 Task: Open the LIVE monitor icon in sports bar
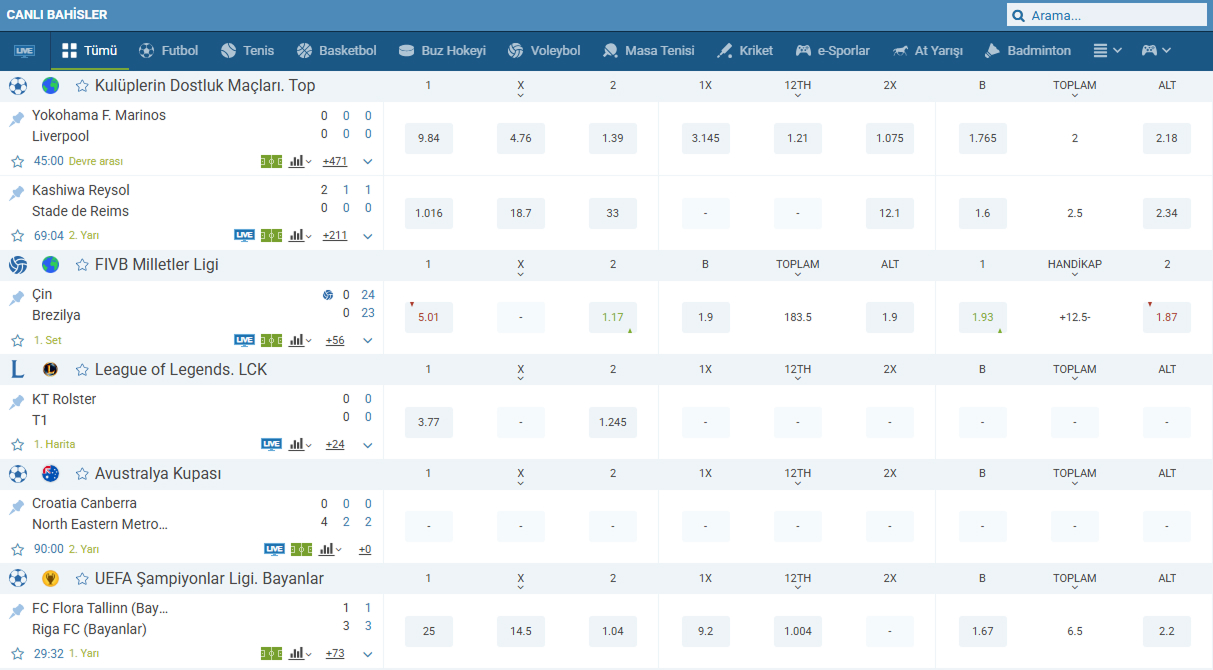(x=24, y=51)
